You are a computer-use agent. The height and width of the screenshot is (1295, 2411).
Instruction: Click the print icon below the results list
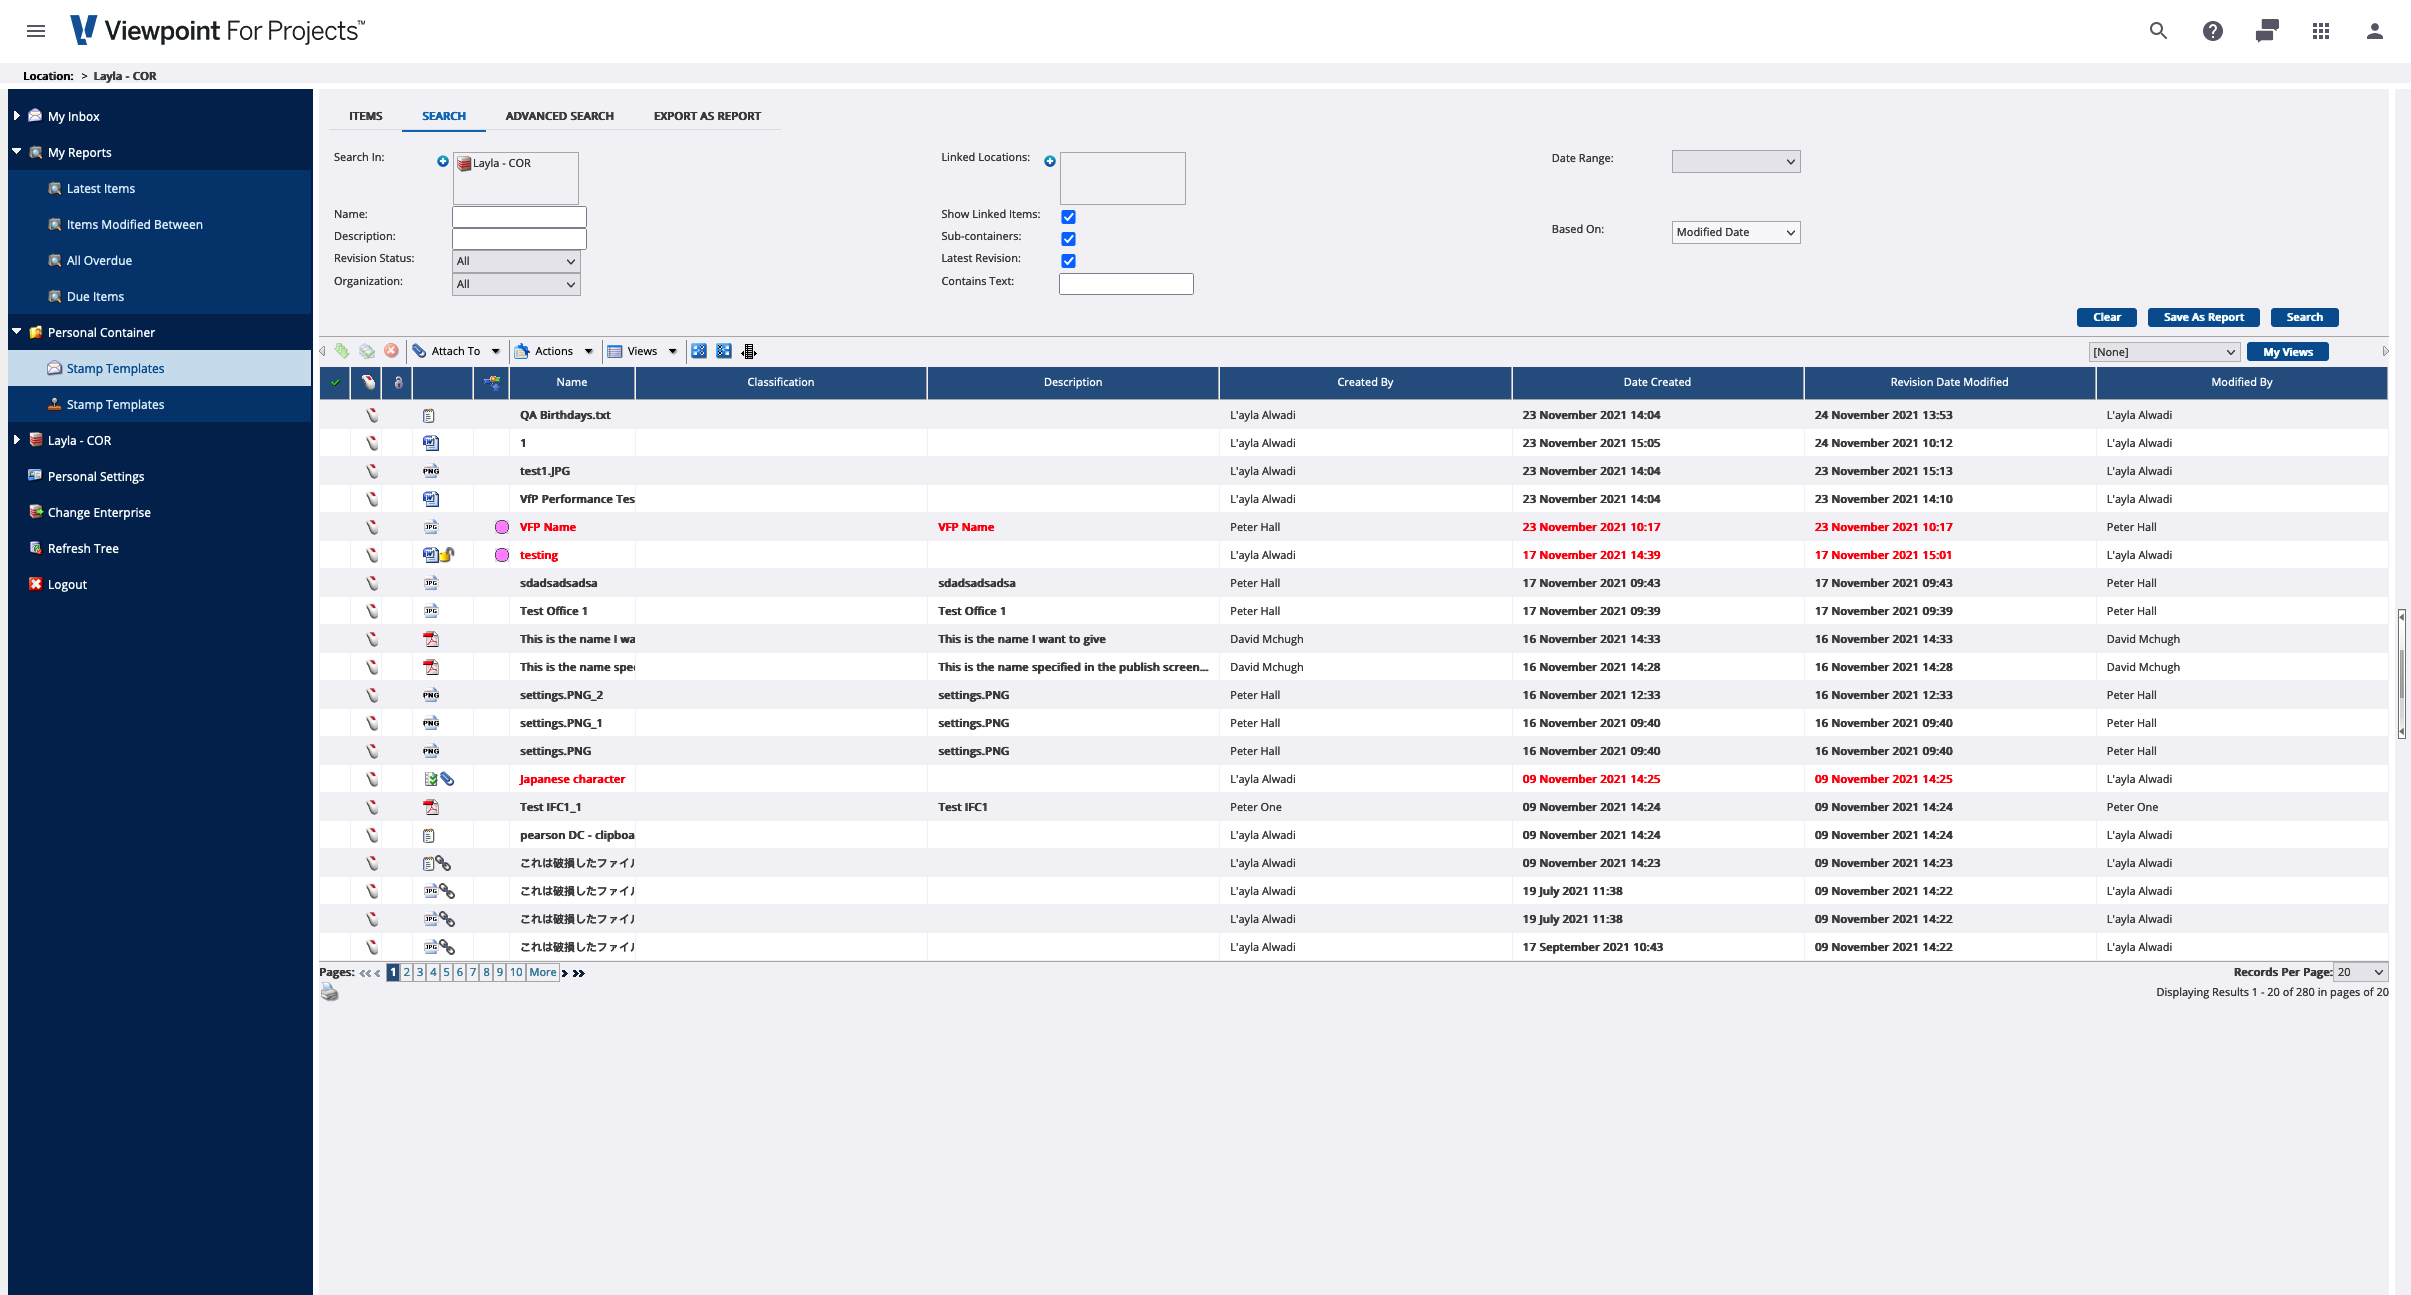329,993
